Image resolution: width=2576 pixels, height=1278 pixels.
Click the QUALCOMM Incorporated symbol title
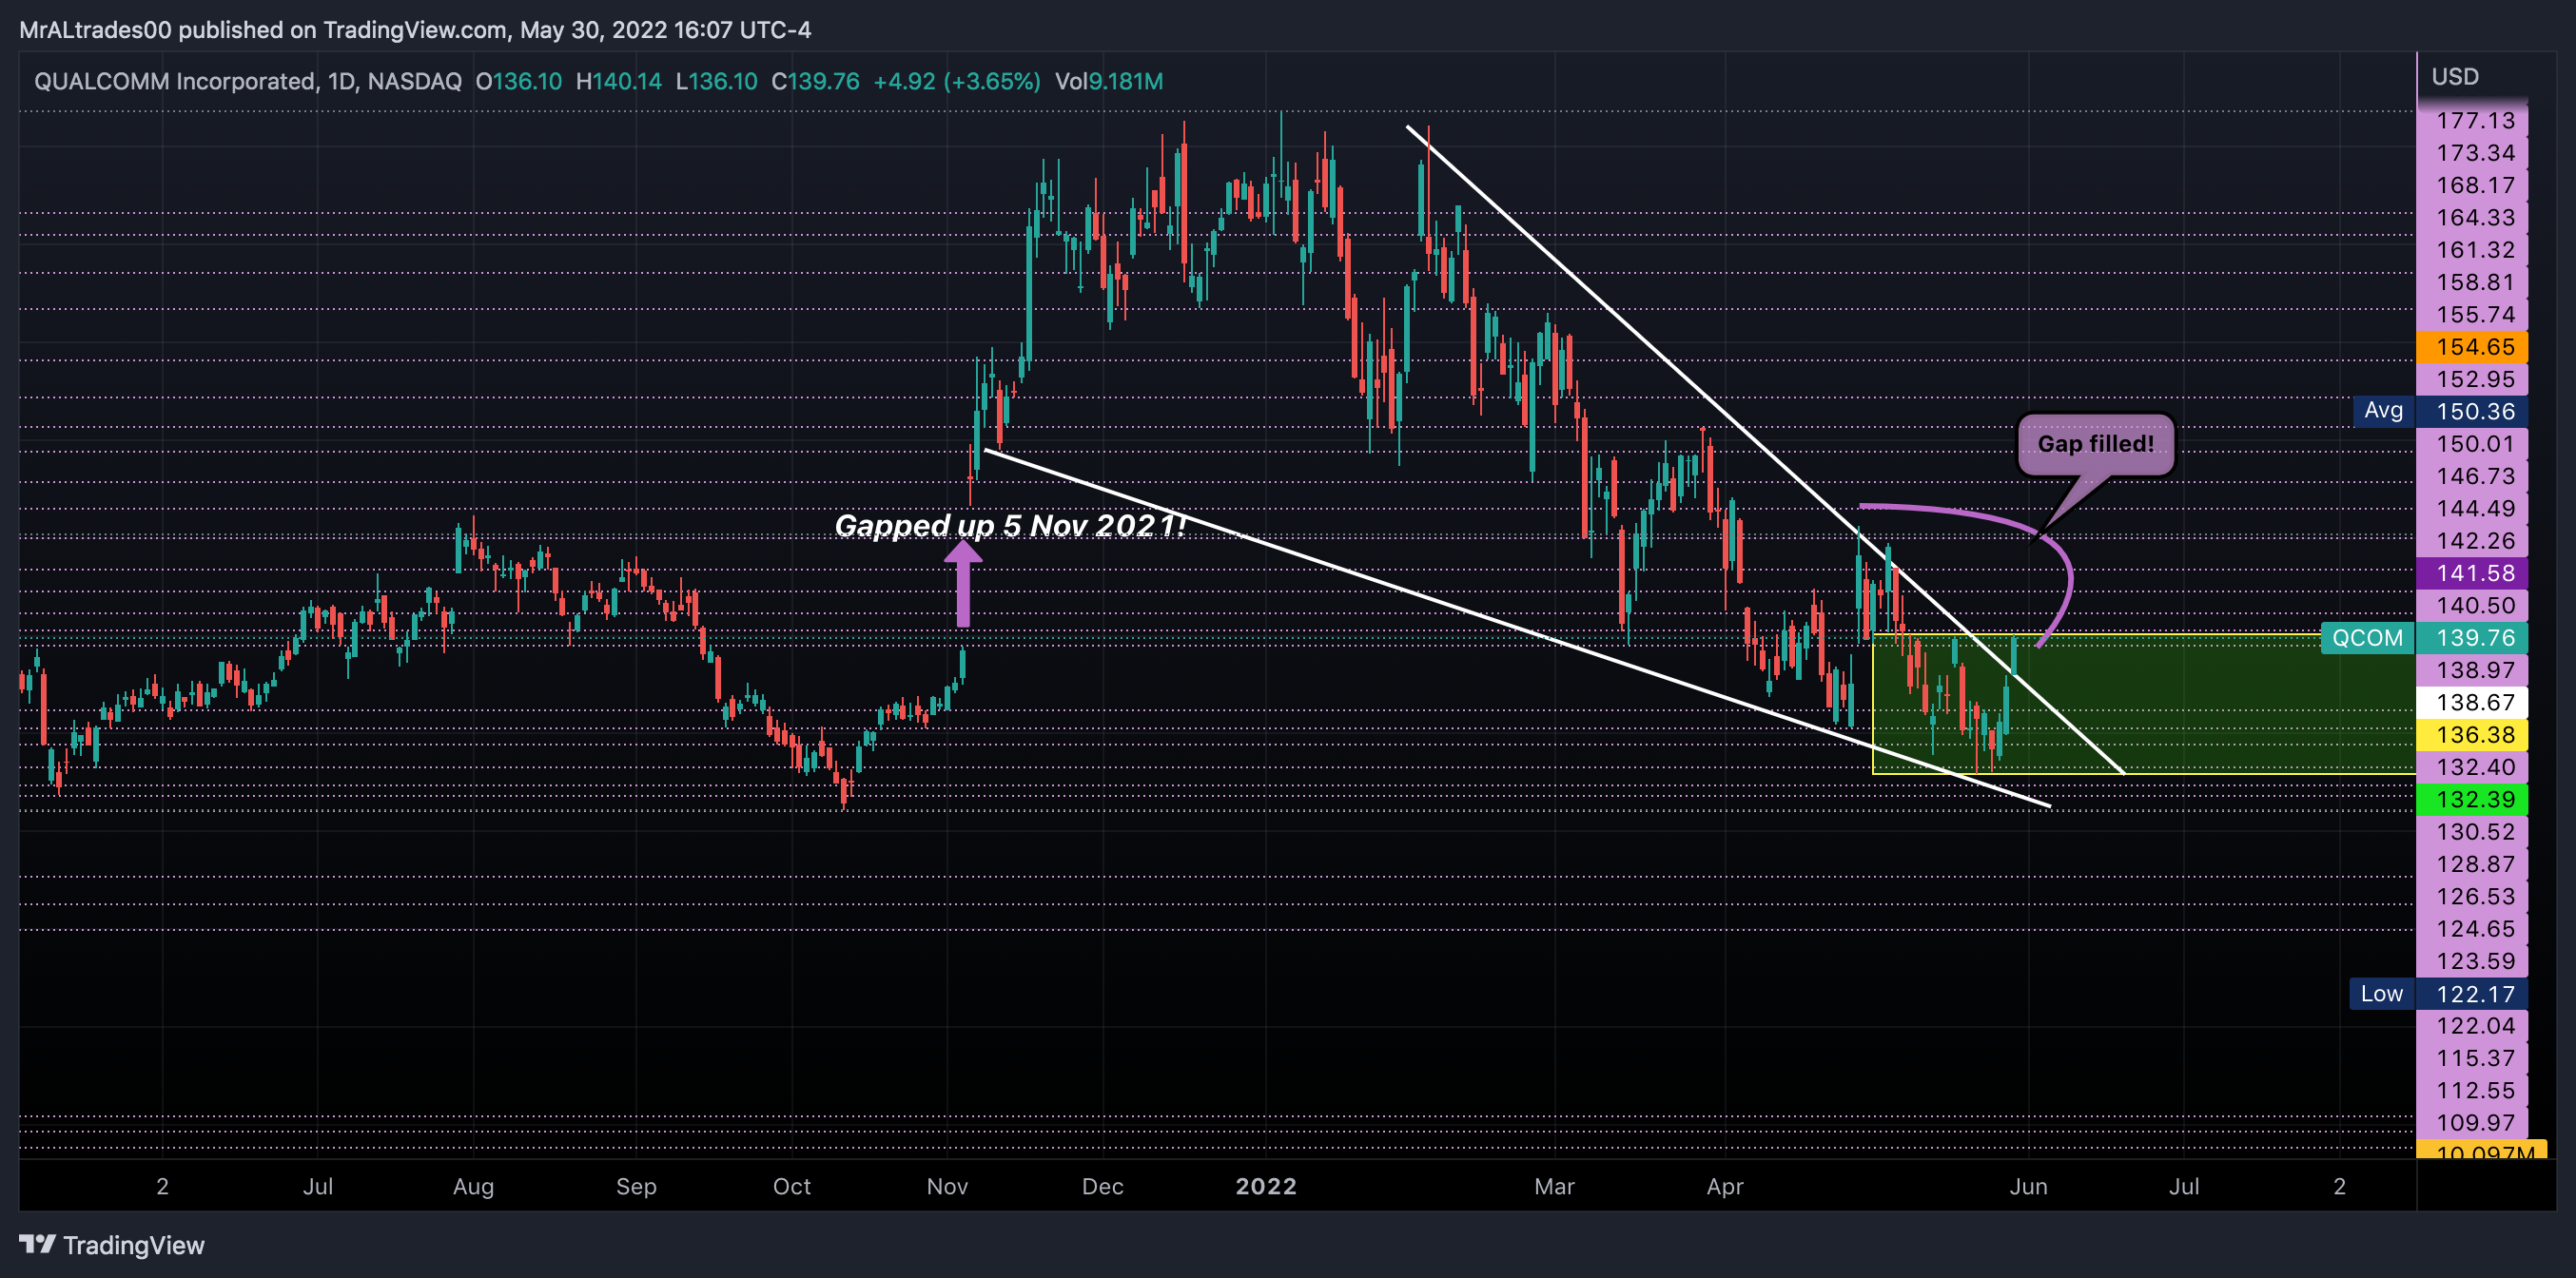click(248, 81)
